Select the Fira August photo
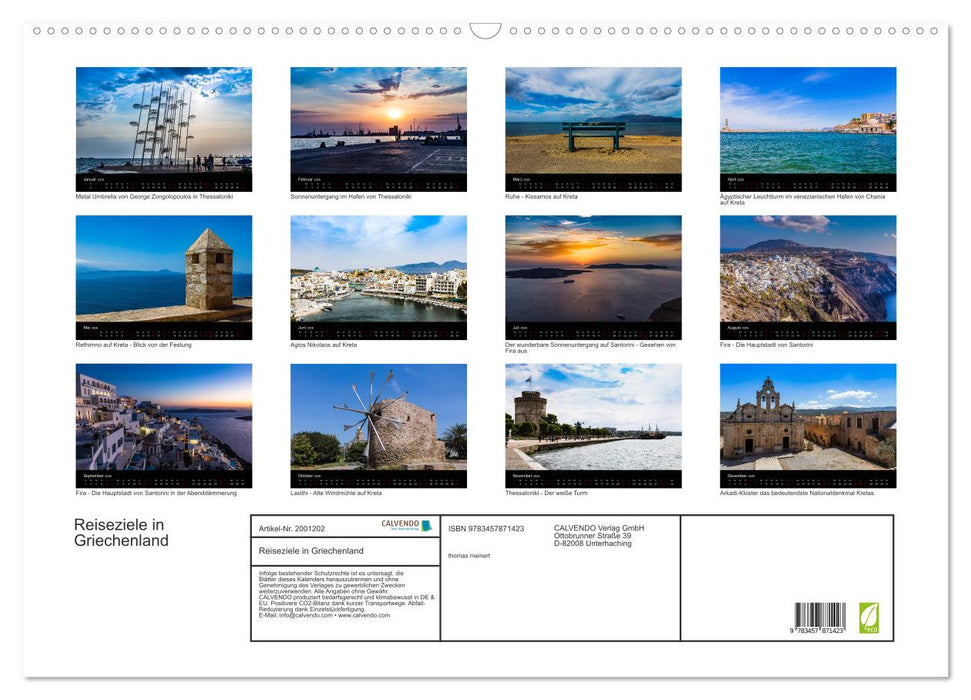Screen dimensions: 971x700 tap(808, 269)
